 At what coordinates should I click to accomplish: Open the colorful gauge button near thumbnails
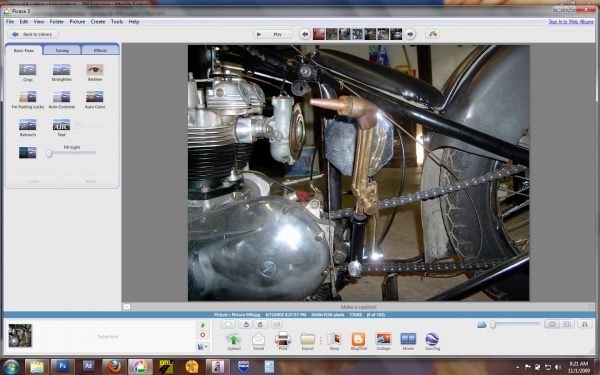(x=432, y=34)
